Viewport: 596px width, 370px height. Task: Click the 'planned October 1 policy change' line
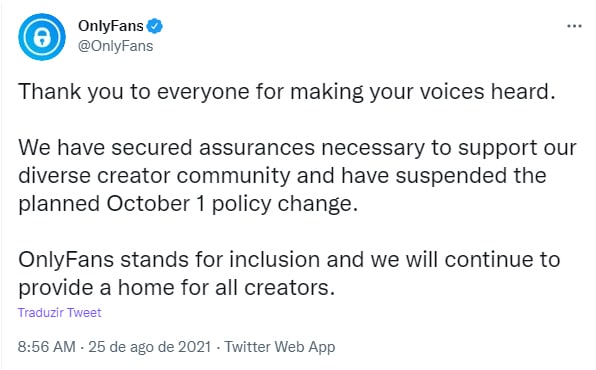(x=188, y=204)
